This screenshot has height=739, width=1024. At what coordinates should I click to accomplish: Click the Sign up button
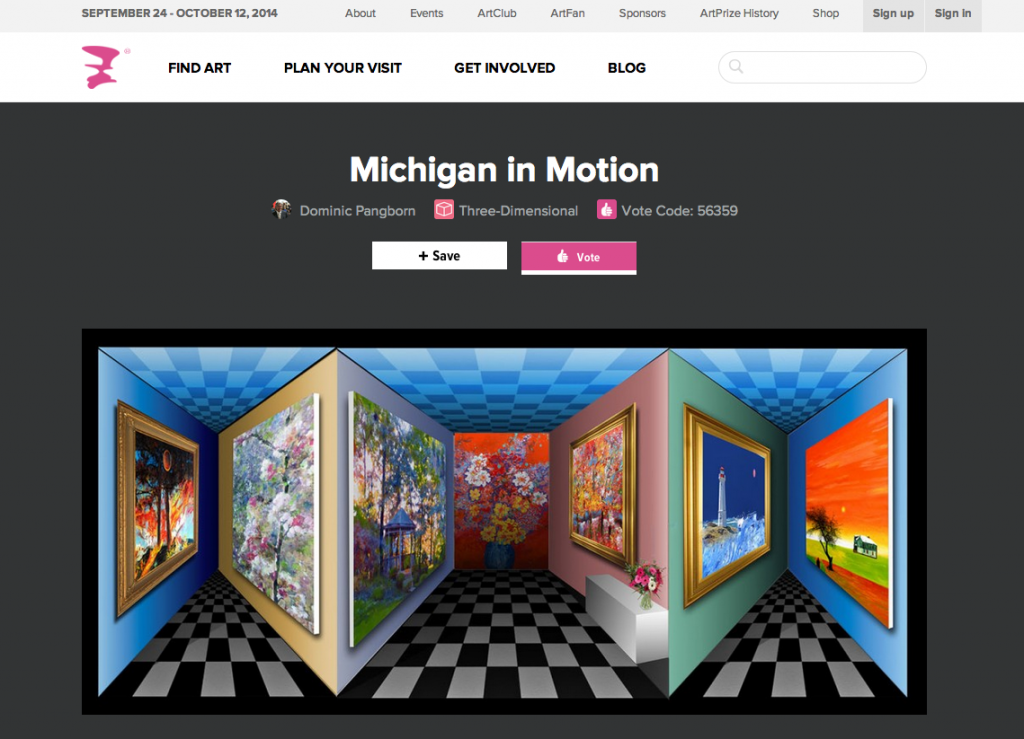coord(893,14)
